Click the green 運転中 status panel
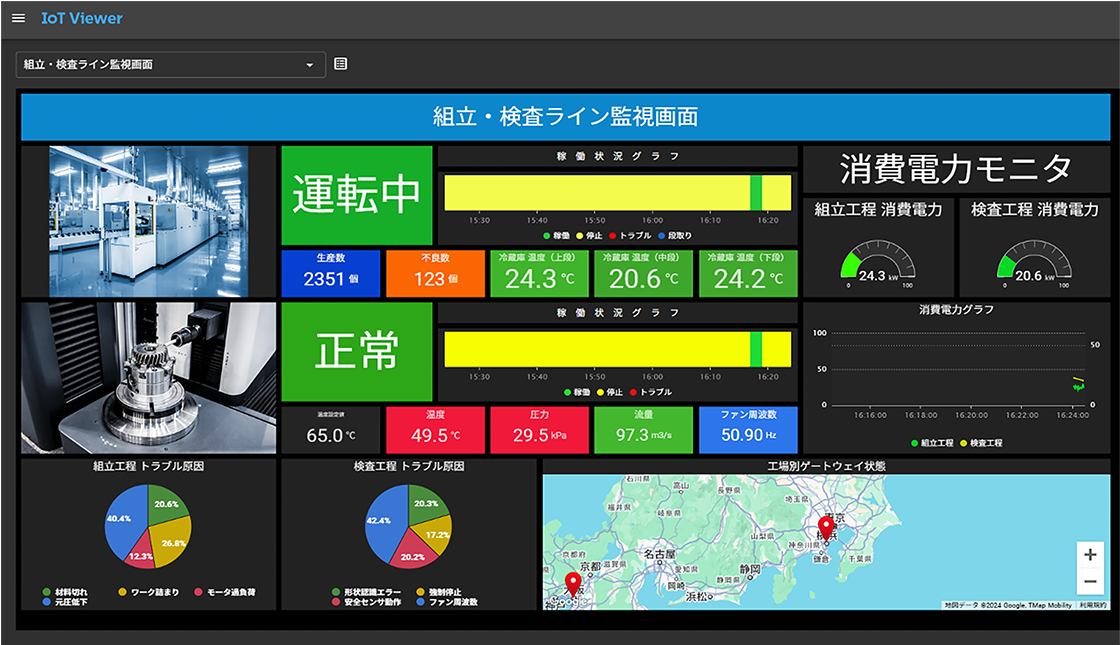The image size is (1120, 645). click(356, 193)
